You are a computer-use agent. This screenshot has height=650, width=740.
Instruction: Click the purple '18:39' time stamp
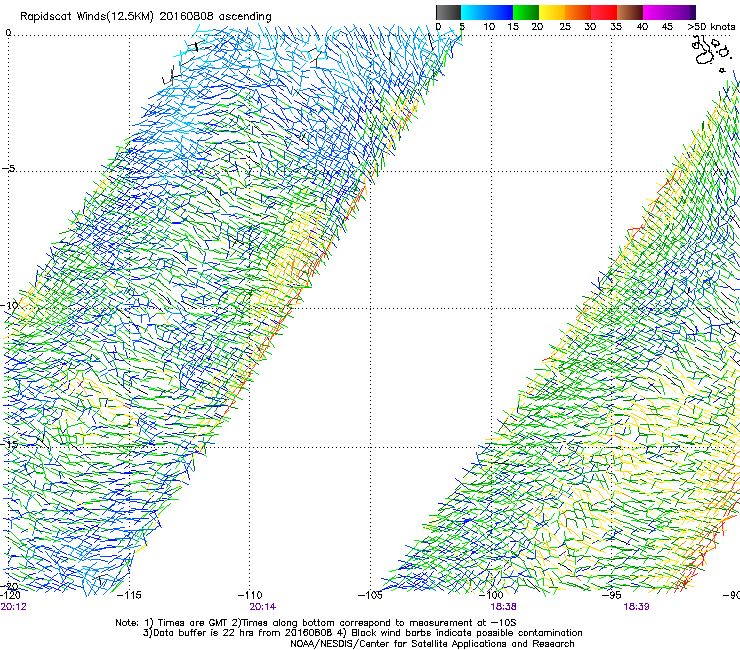click(x=636, y=607)
